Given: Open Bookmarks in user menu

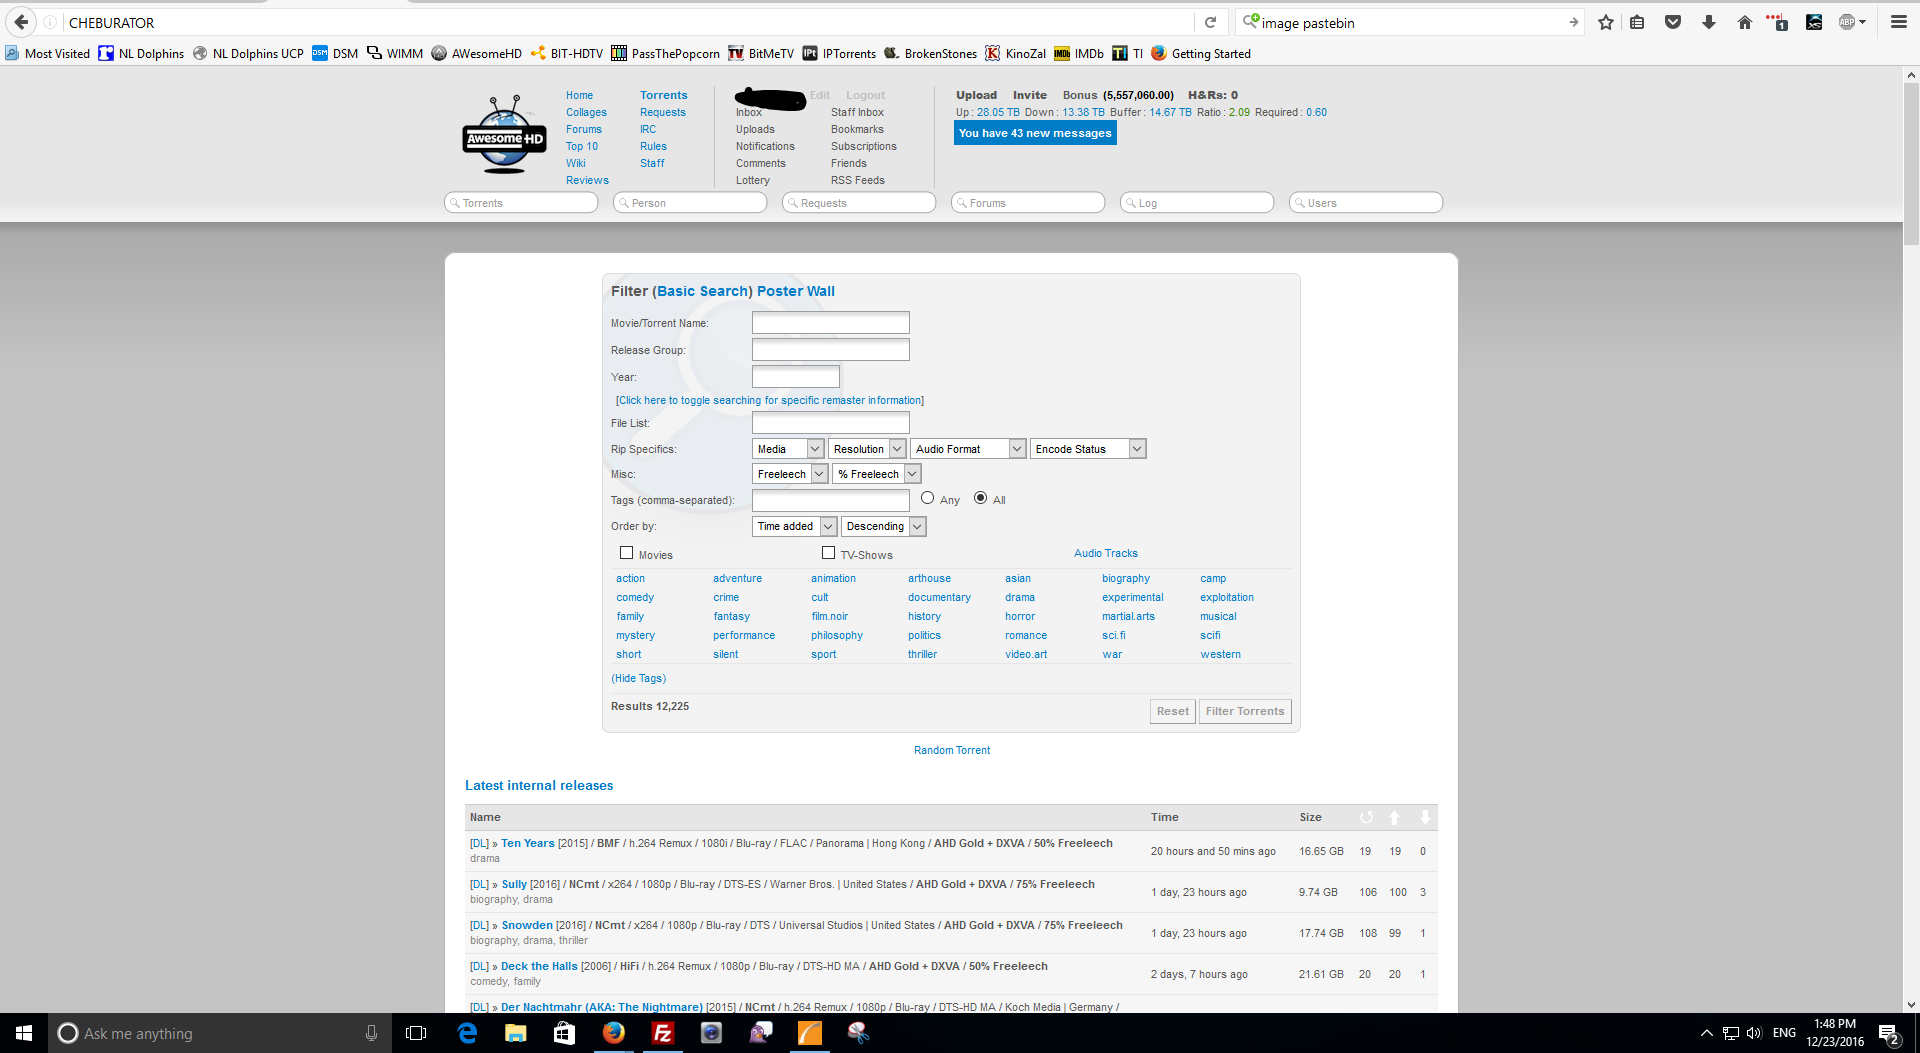Looking at the screenshot, I should click(x=857, y=129).
